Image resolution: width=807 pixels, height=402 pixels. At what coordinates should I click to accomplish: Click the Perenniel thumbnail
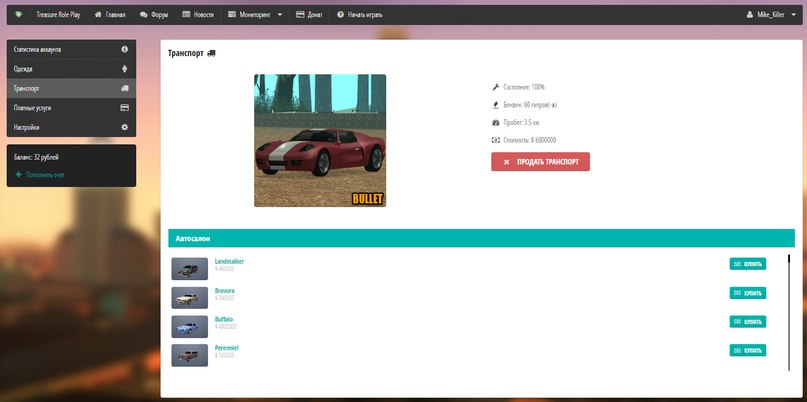click(189, 355)
